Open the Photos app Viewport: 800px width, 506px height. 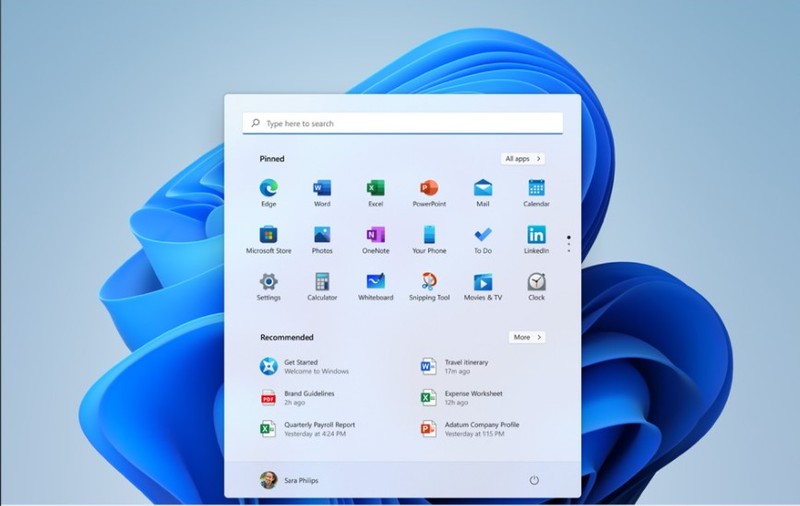pos(322,240)
